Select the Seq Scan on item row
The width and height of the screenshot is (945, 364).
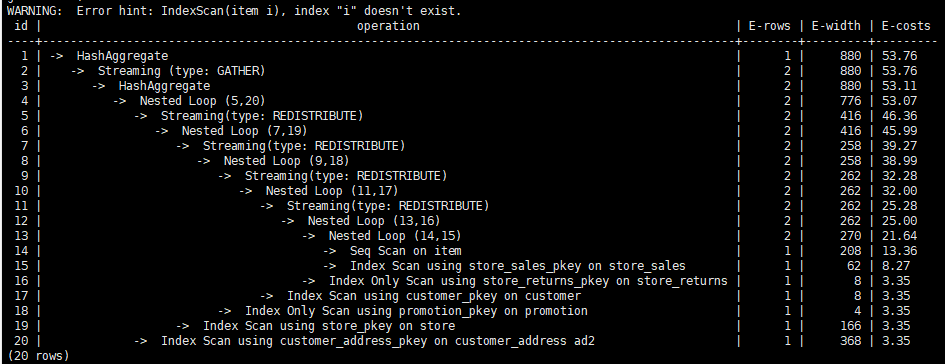coord(472,251)
